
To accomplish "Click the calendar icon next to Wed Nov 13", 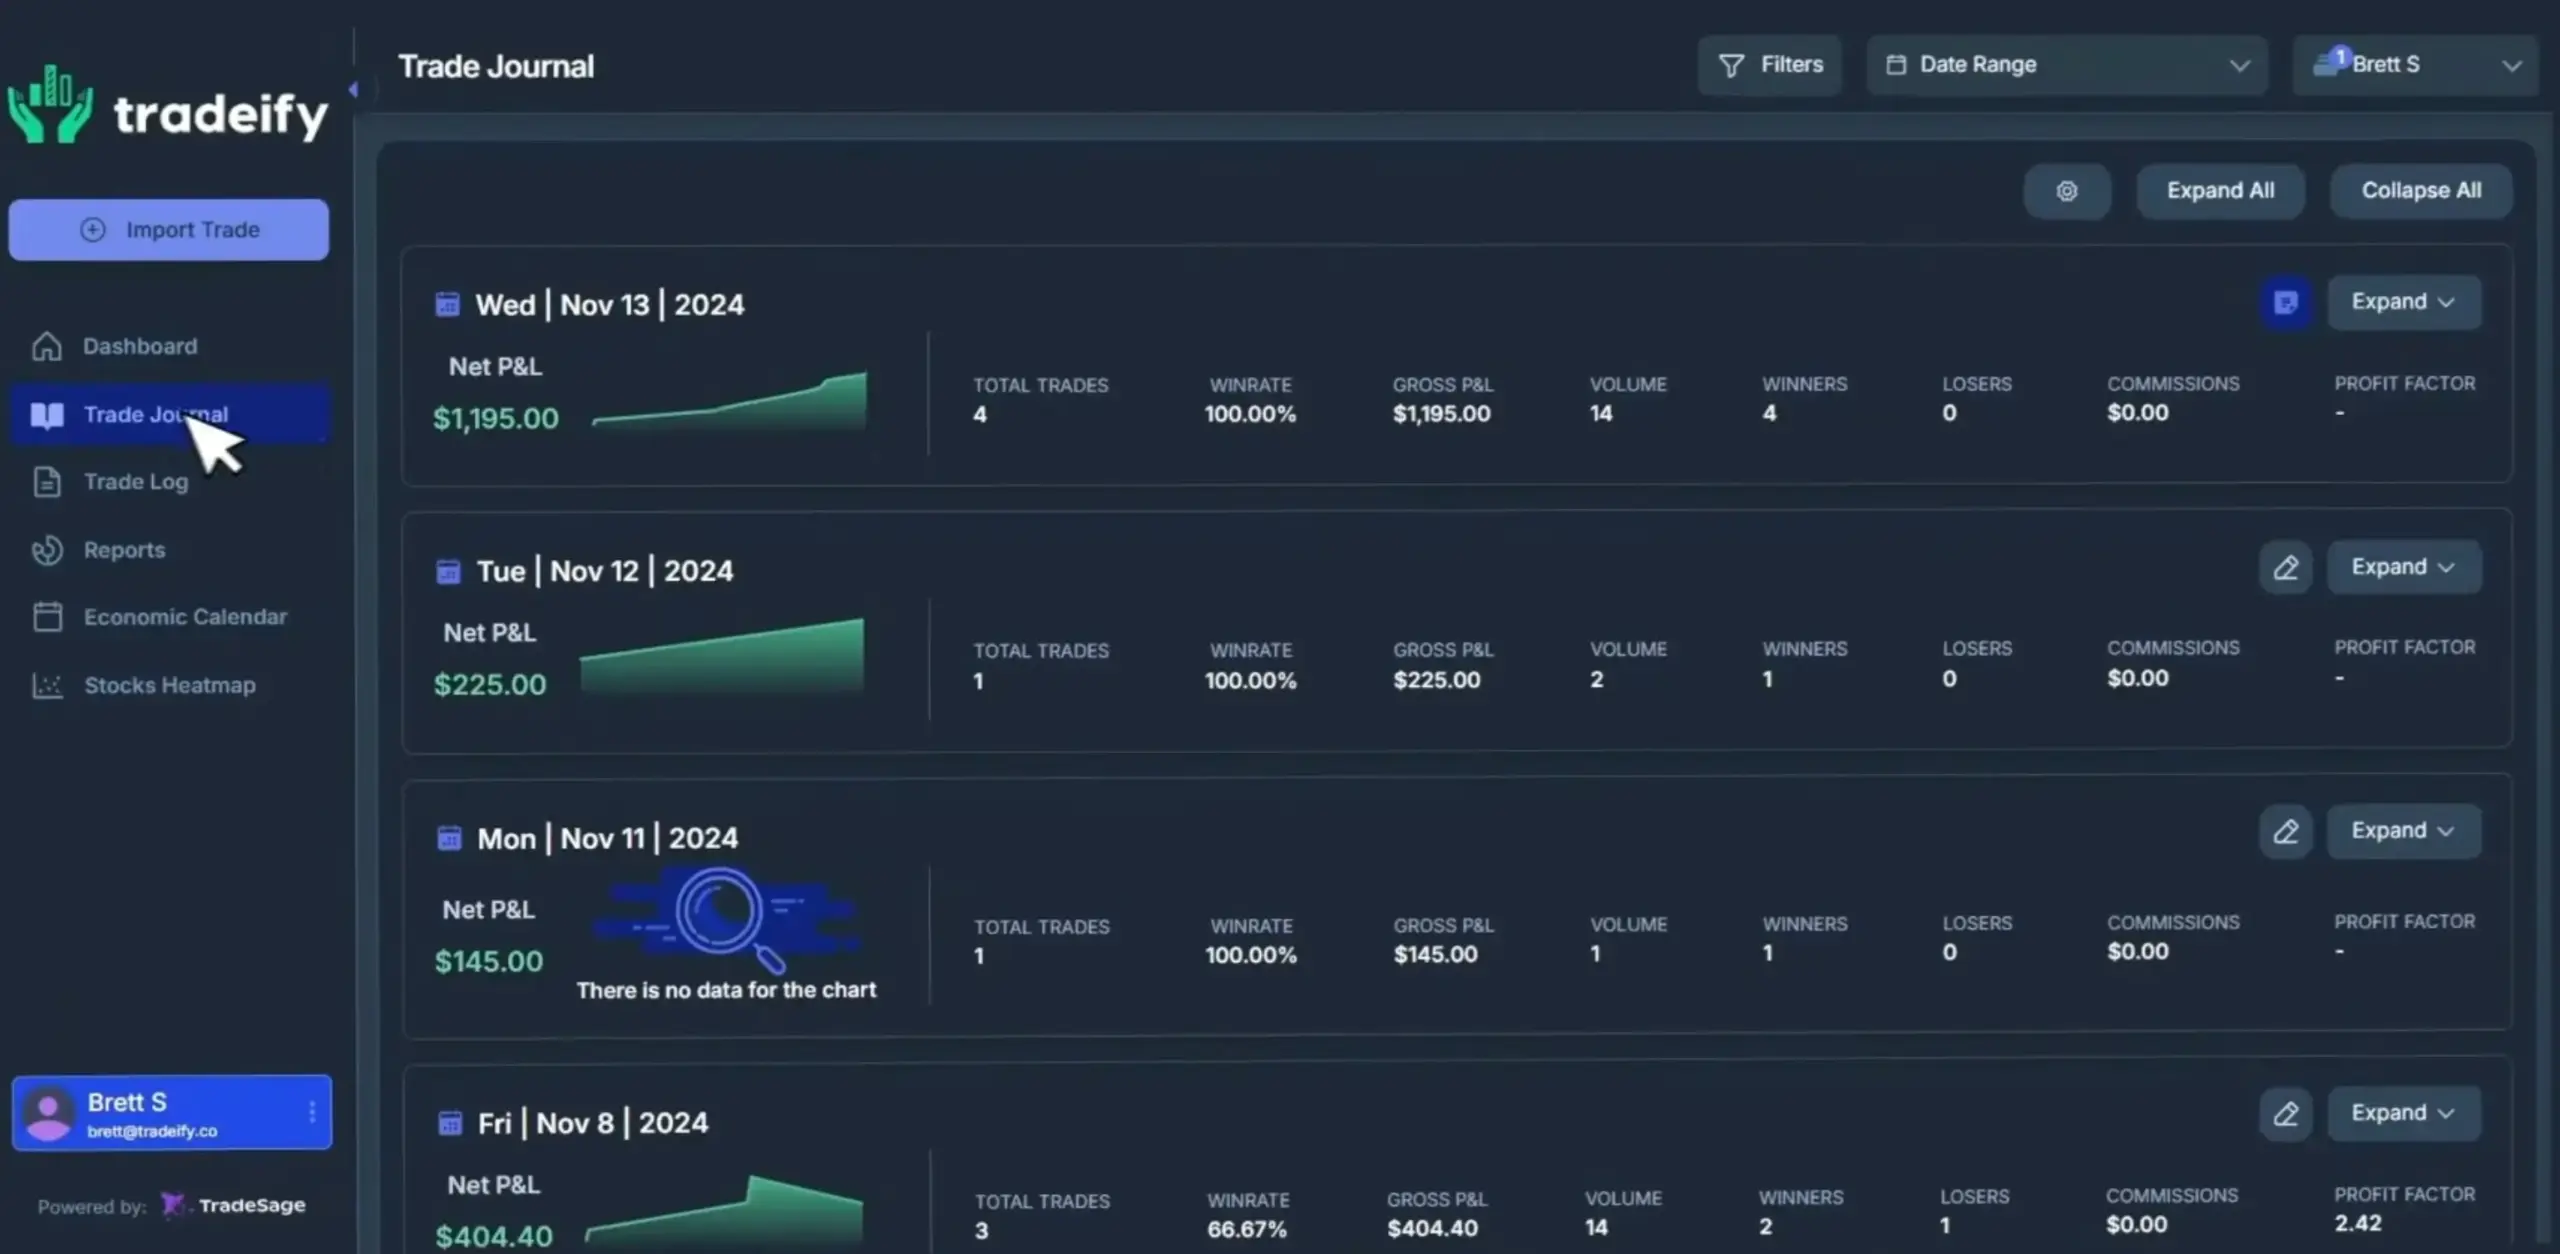I will (447, 304).
